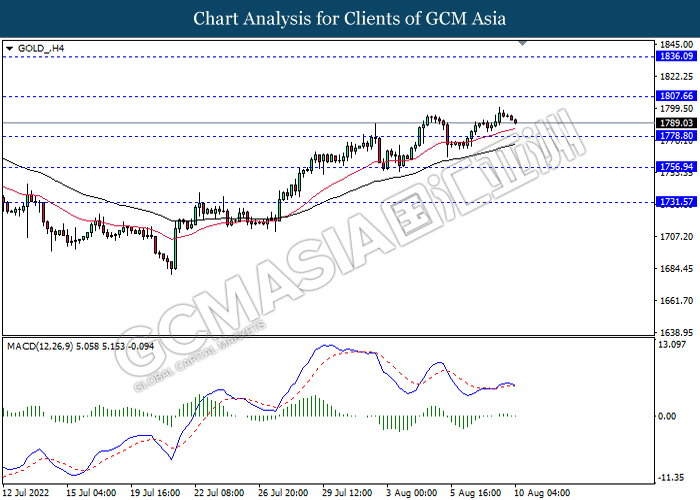700x500 pixels.
Task: Click the 1638.95 price axis value
Action: (x=676, y=333)
